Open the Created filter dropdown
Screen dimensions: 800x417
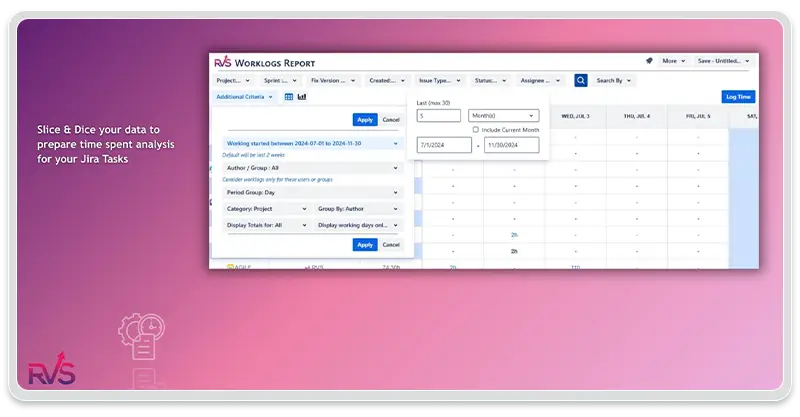[x=387, y=81]
